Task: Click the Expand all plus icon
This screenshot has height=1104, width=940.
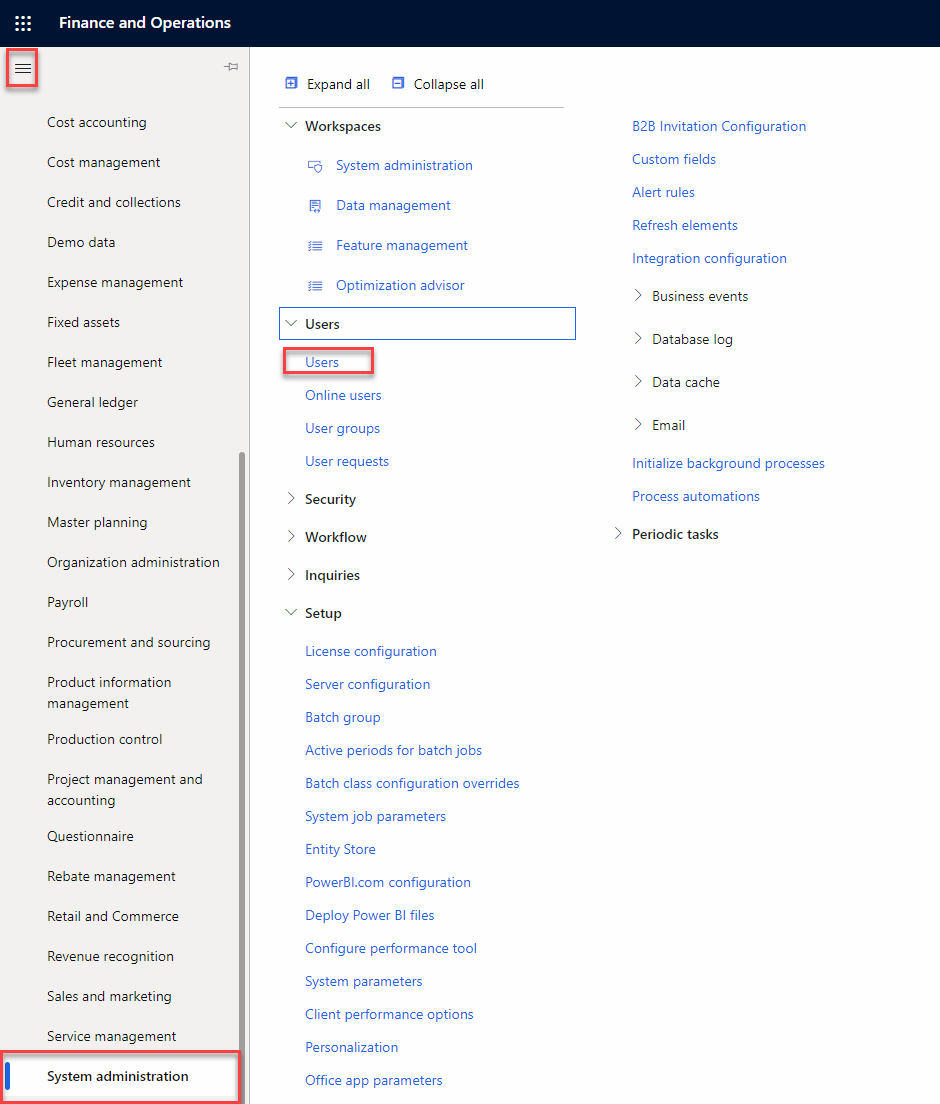Action: coord(292,84)
